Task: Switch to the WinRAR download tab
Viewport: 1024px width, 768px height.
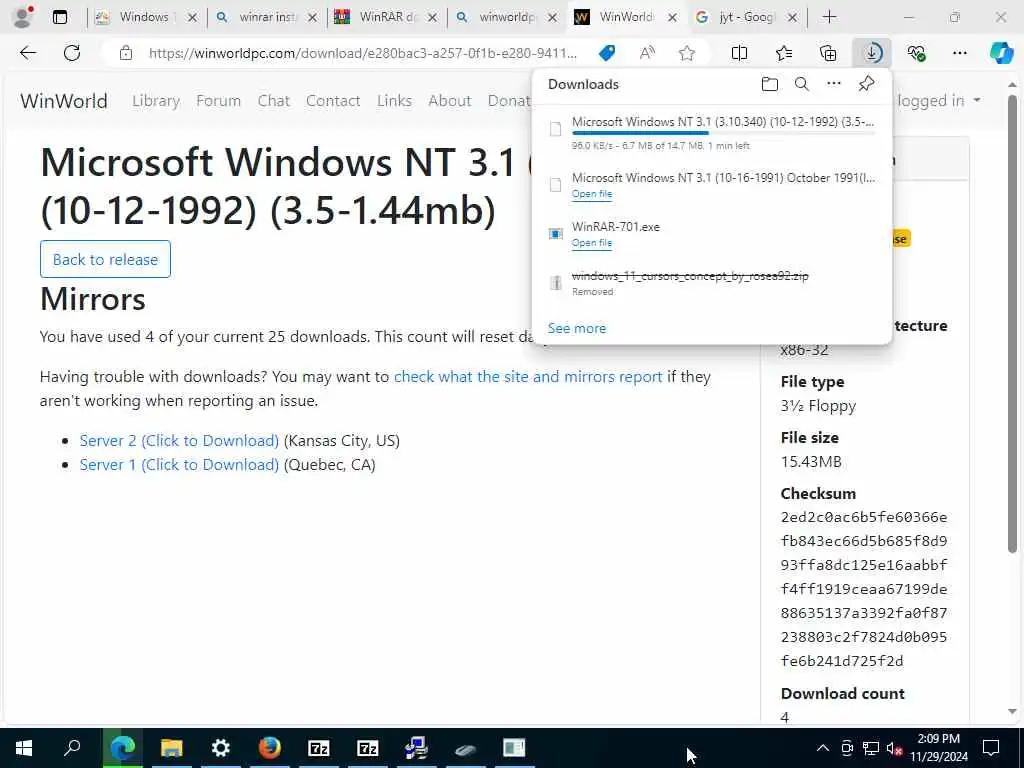Action: 385,17
